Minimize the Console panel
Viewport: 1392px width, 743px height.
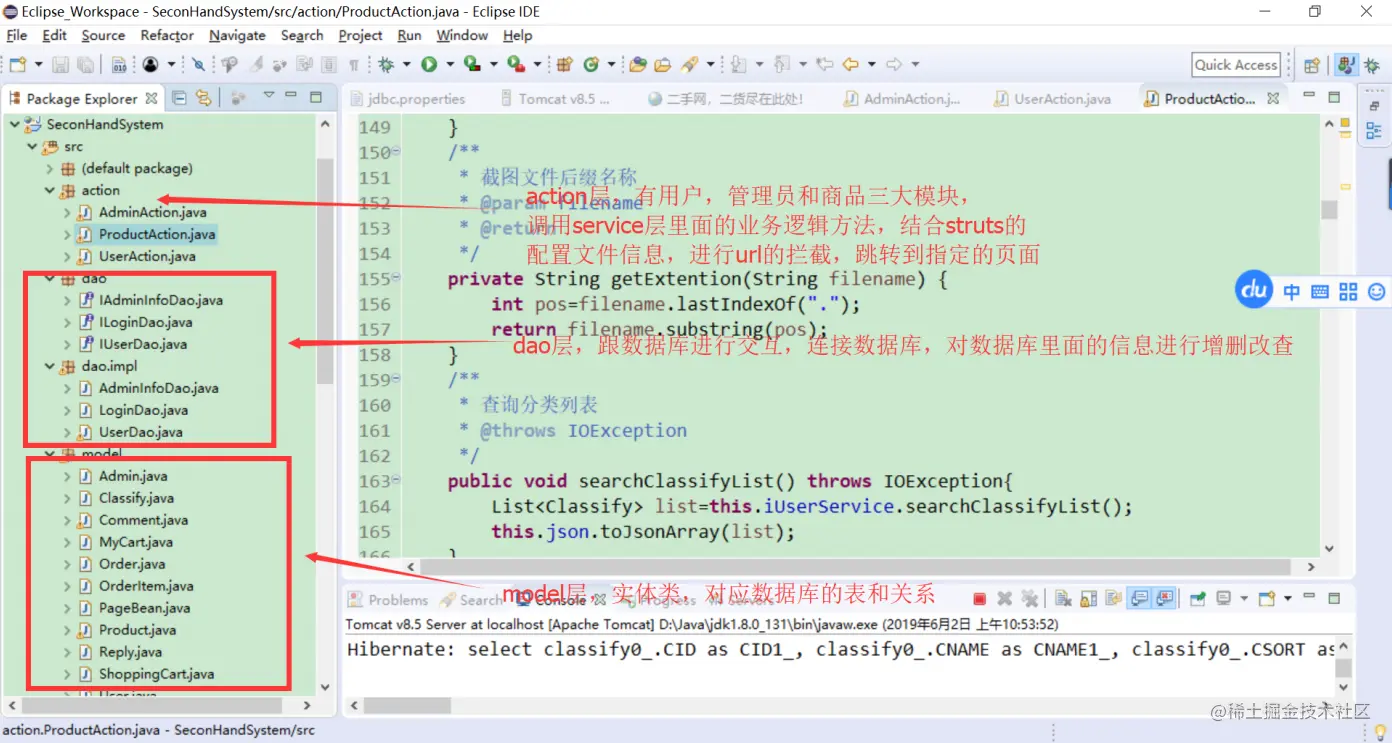1309,598
